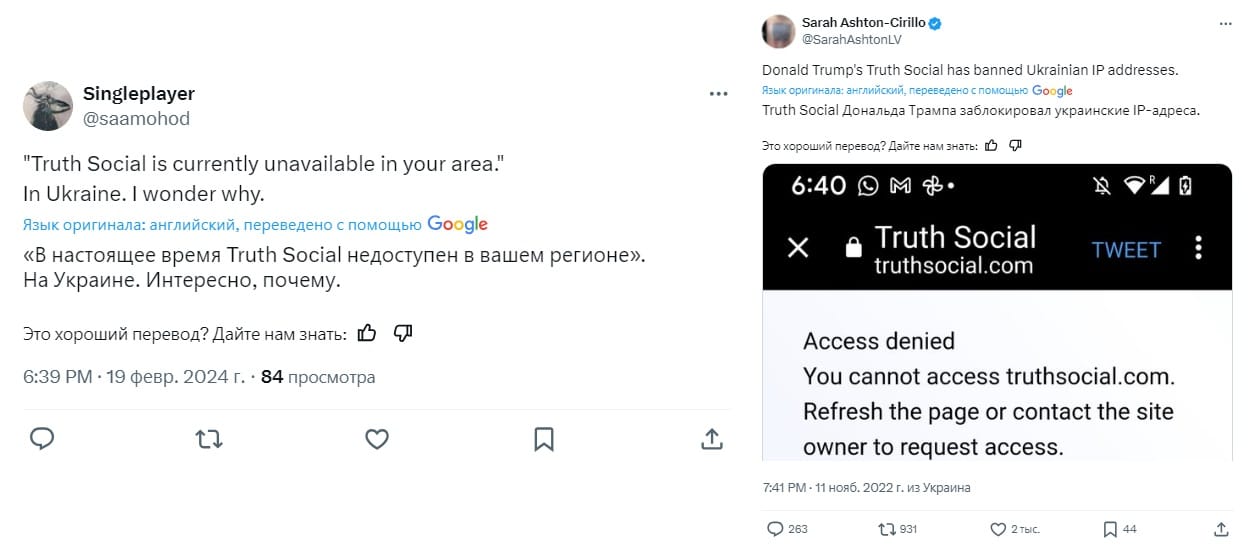Bookmark Singleplayer's tweet
The image size is (1252, 550).
pos(544,438)
